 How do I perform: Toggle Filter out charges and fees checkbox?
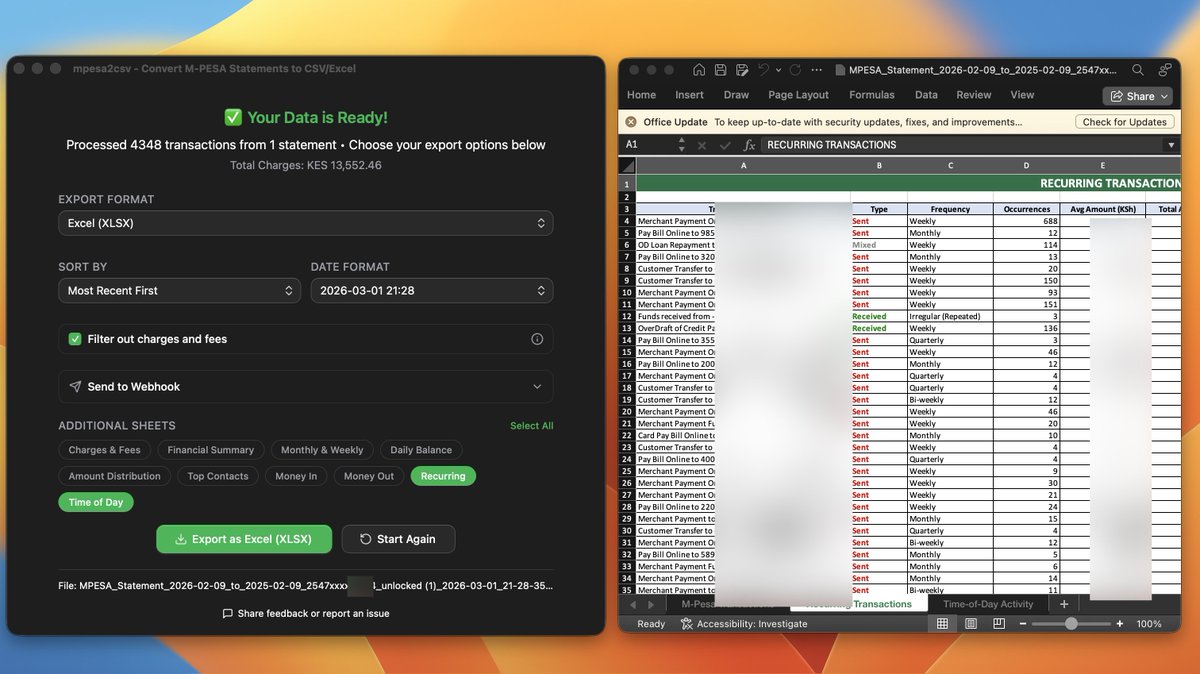click(75, 339)
